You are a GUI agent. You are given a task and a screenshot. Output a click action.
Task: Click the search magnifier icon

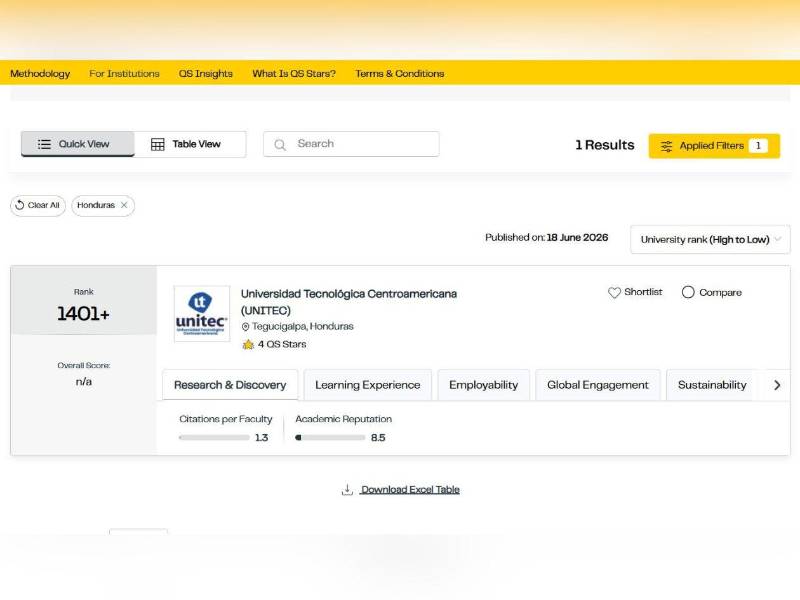point(280,145)
